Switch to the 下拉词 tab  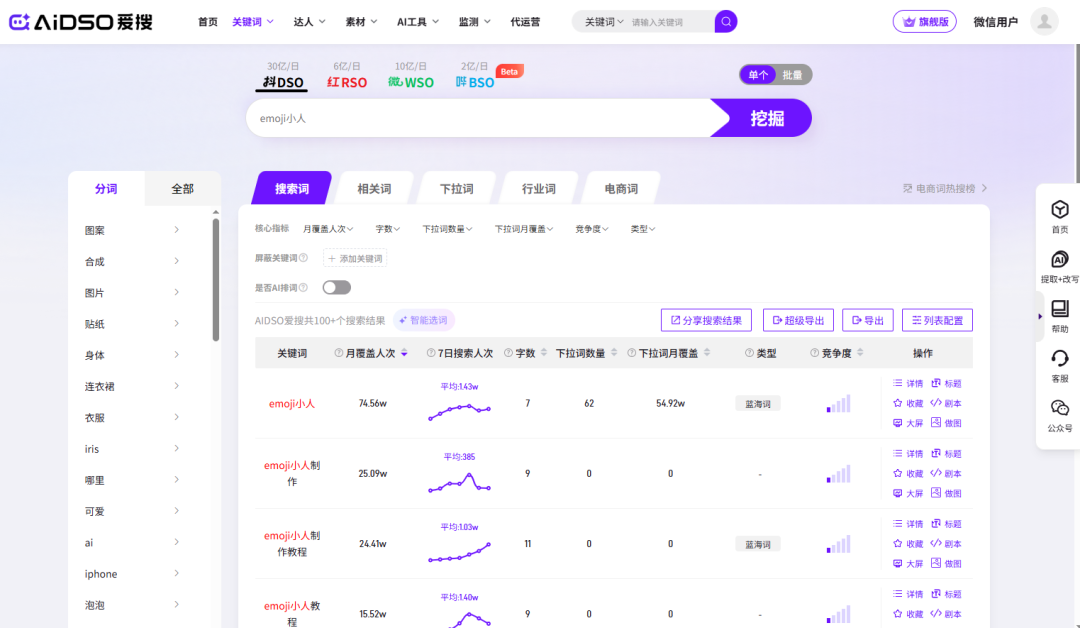click(x=456, y=187)
